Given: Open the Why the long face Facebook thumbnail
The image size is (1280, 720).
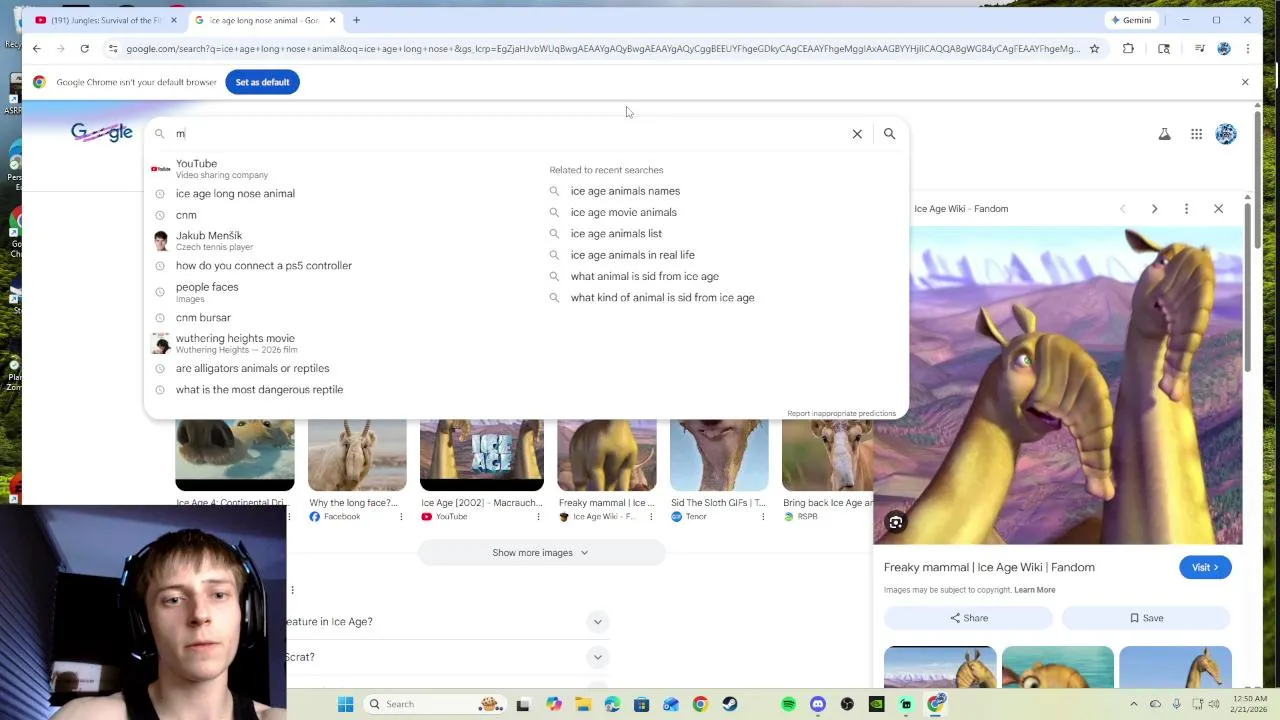Looking at the screenshot, I should [x=357, y=456].
